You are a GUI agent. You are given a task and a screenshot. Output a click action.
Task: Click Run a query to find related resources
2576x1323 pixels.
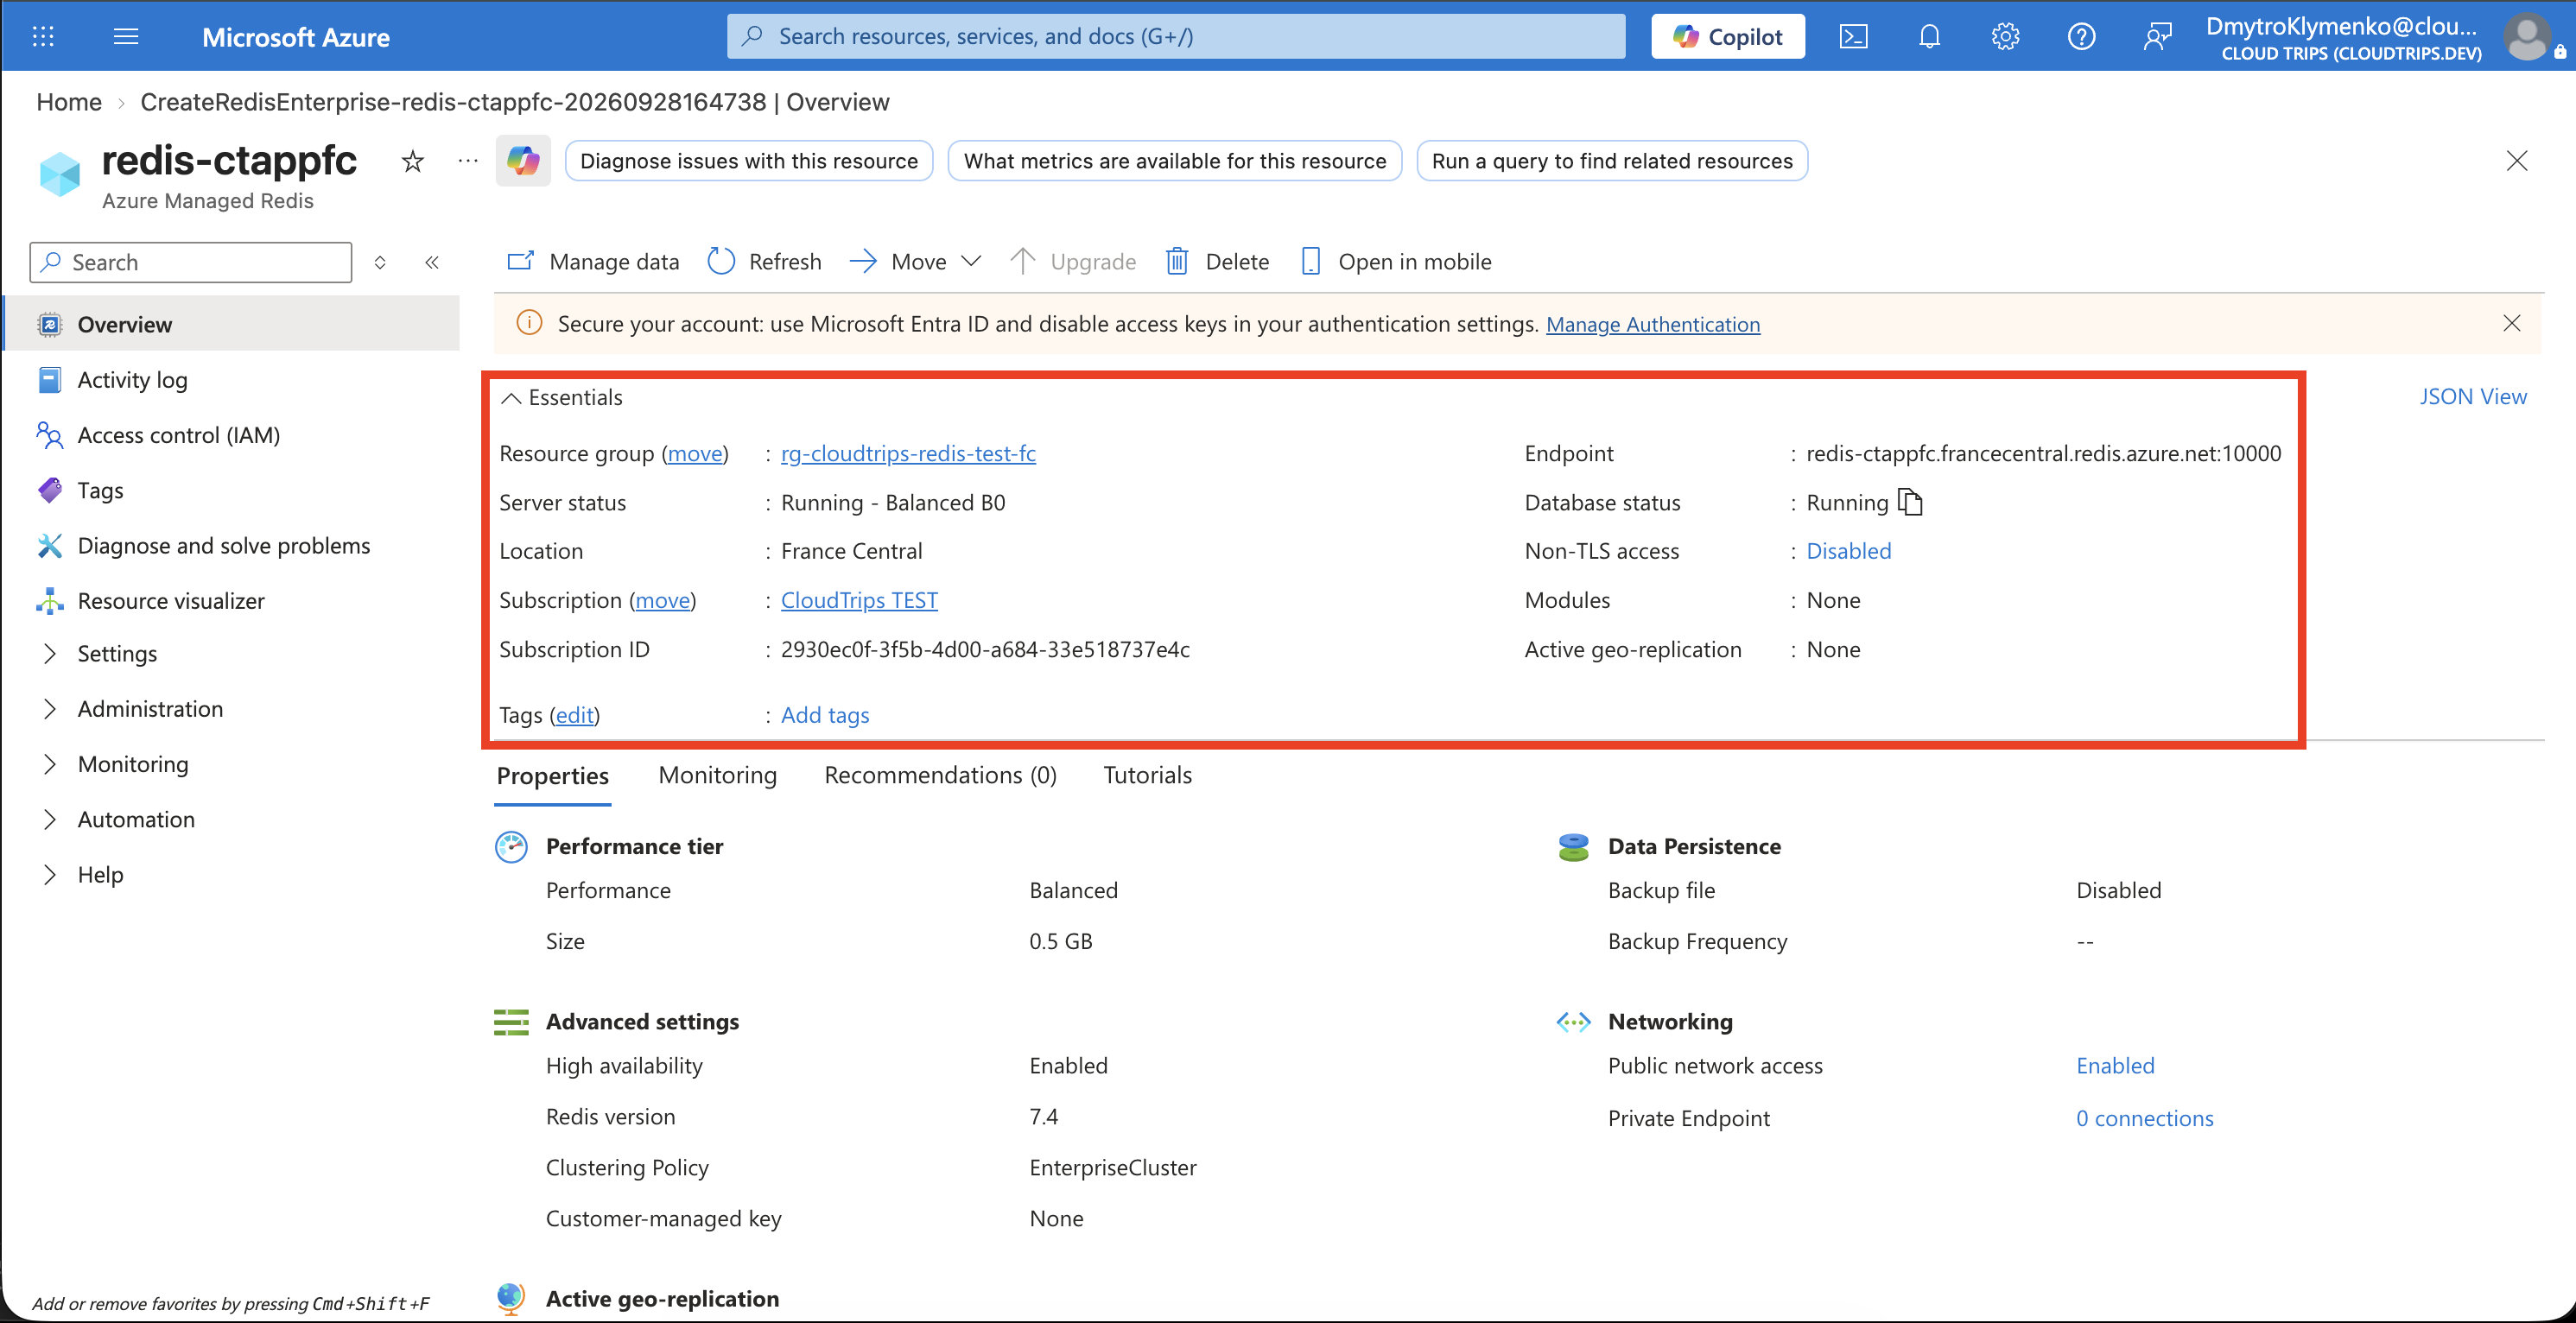click(1612, 161)
